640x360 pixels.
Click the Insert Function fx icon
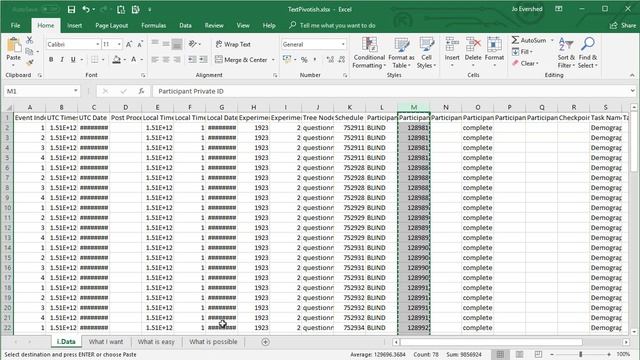(x=141, y=91)
